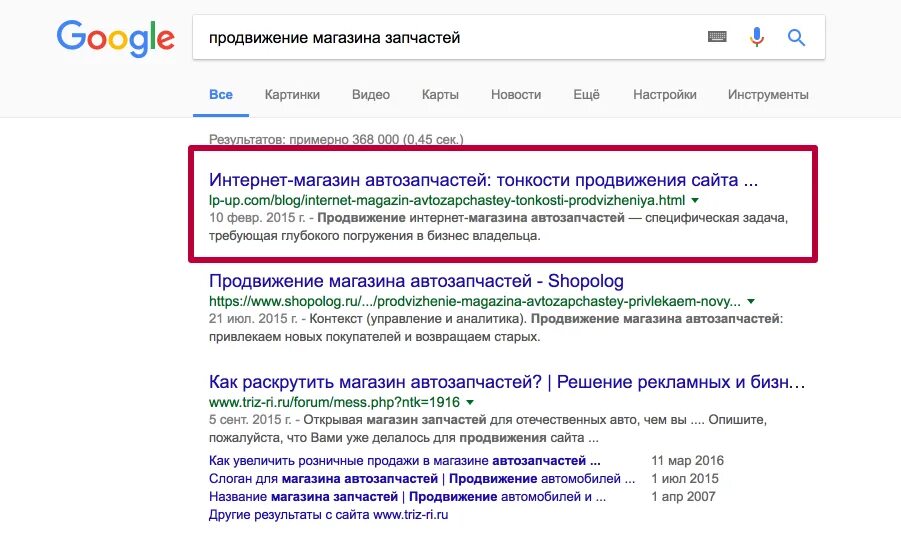Select the Все tab
The image size is (901, 548).
click(x=221, y=95)
